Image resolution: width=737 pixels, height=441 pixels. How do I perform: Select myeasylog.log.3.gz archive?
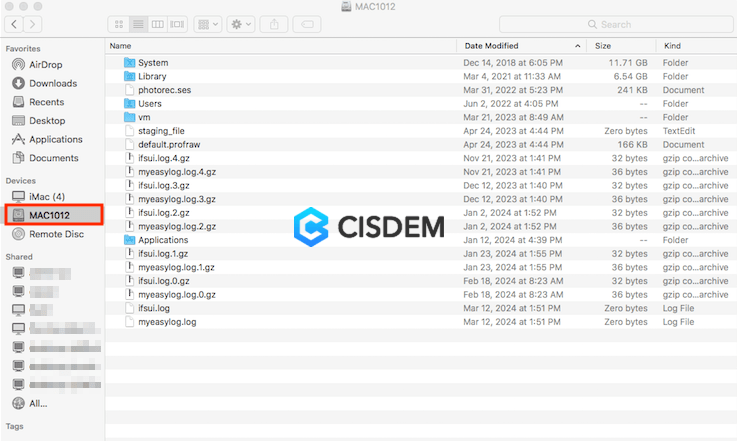(x=177, y=199)
